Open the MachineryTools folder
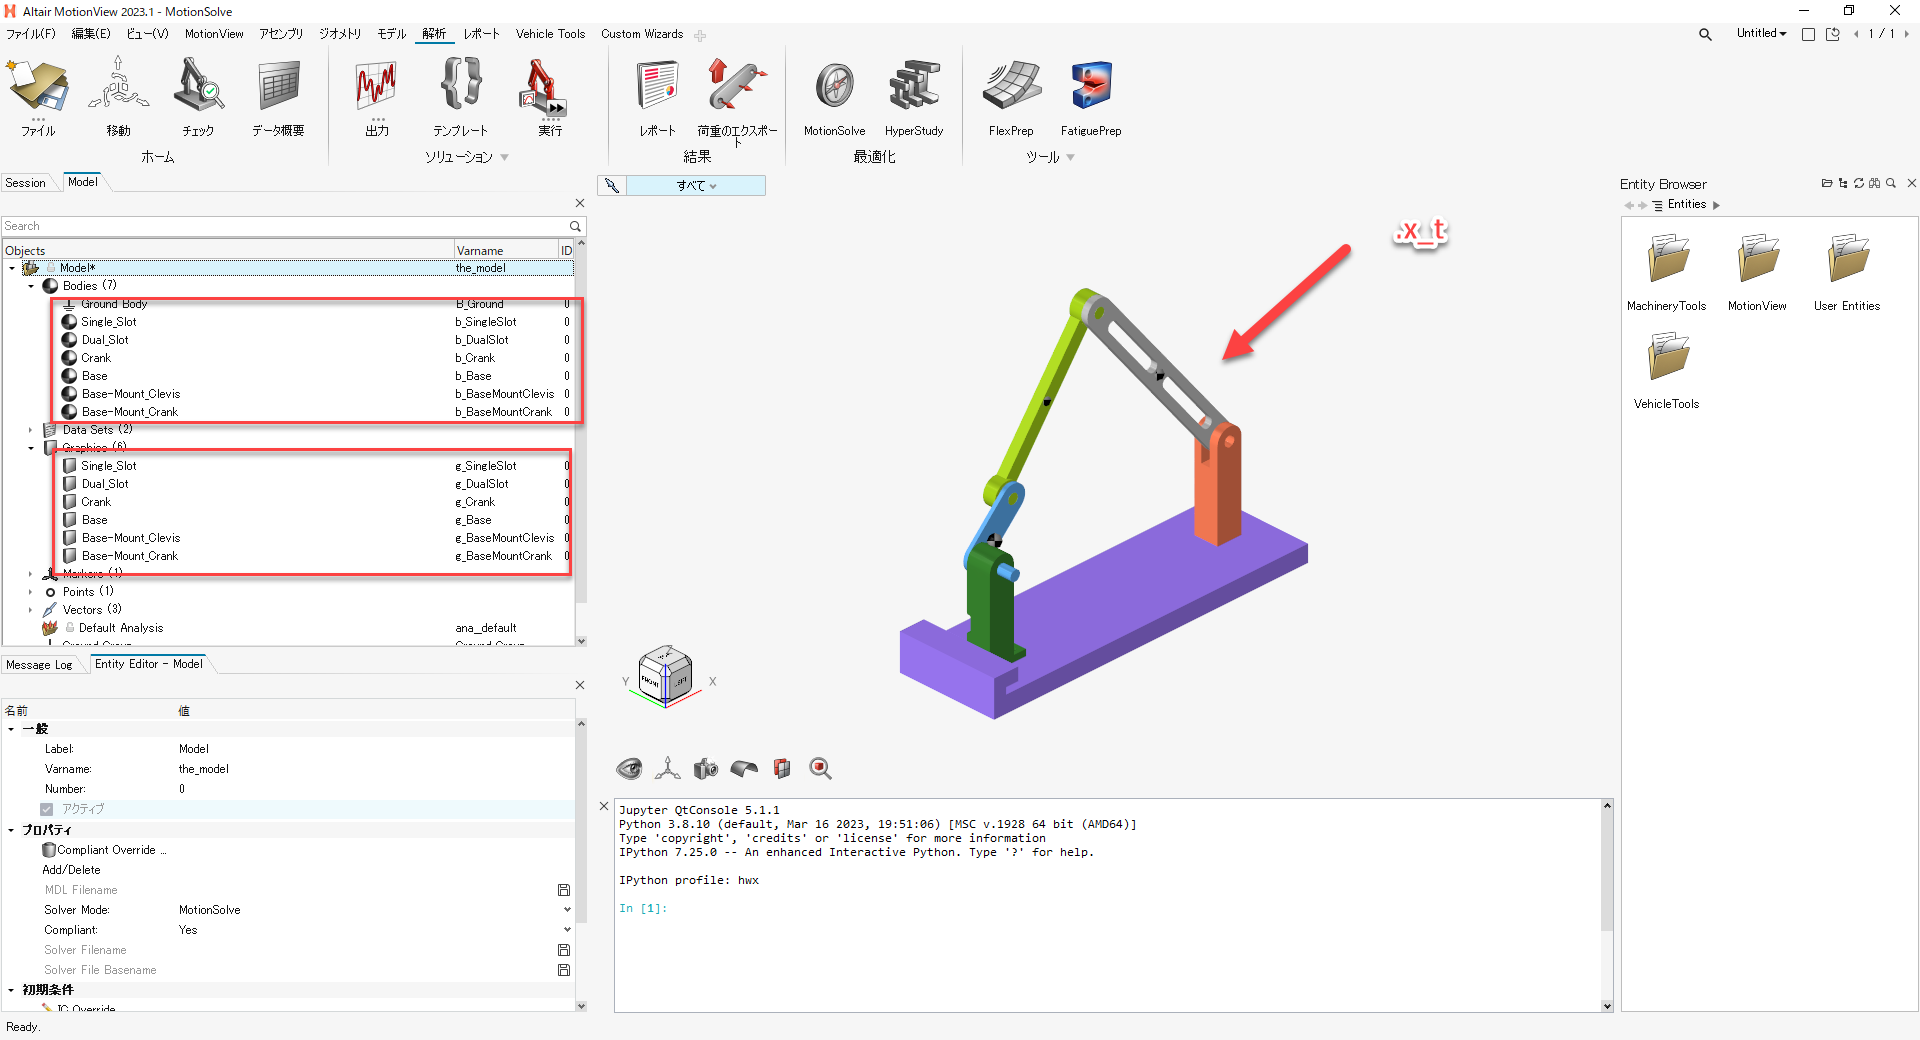 [x=1667, y=272]
